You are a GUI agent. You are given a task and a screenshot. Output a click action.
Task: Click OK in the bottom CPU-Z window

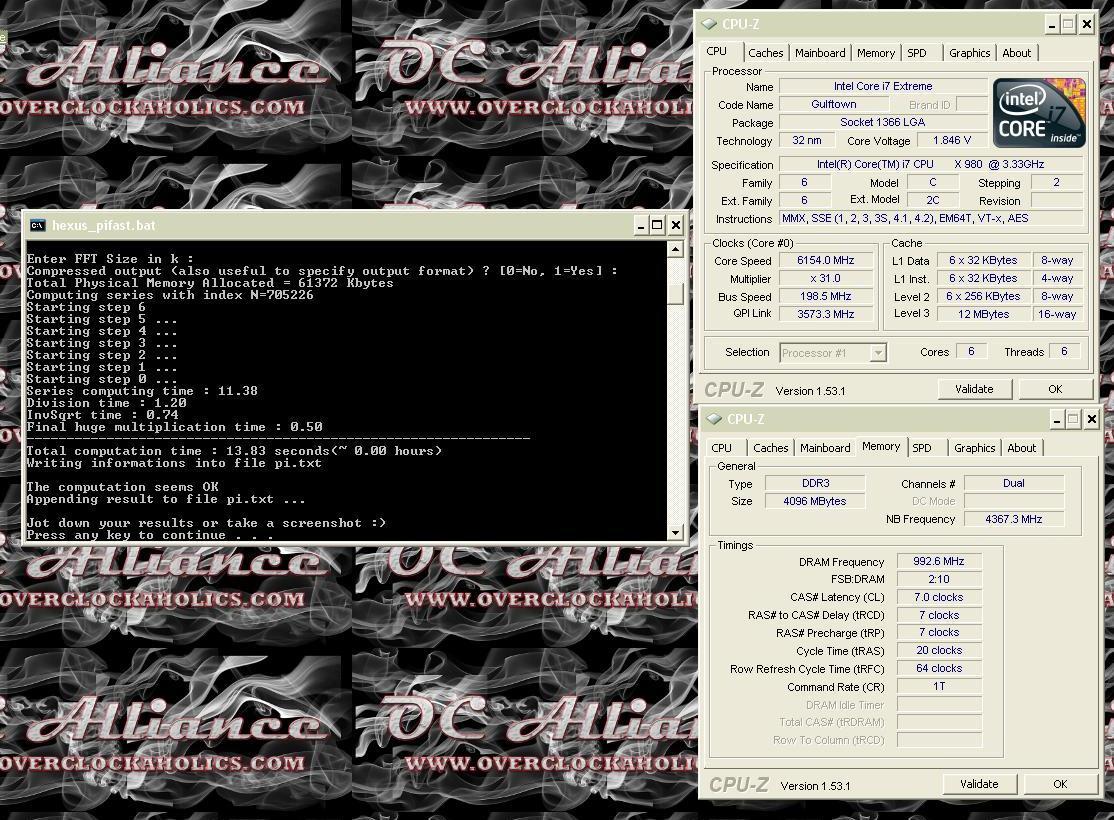click(1060, 784)
